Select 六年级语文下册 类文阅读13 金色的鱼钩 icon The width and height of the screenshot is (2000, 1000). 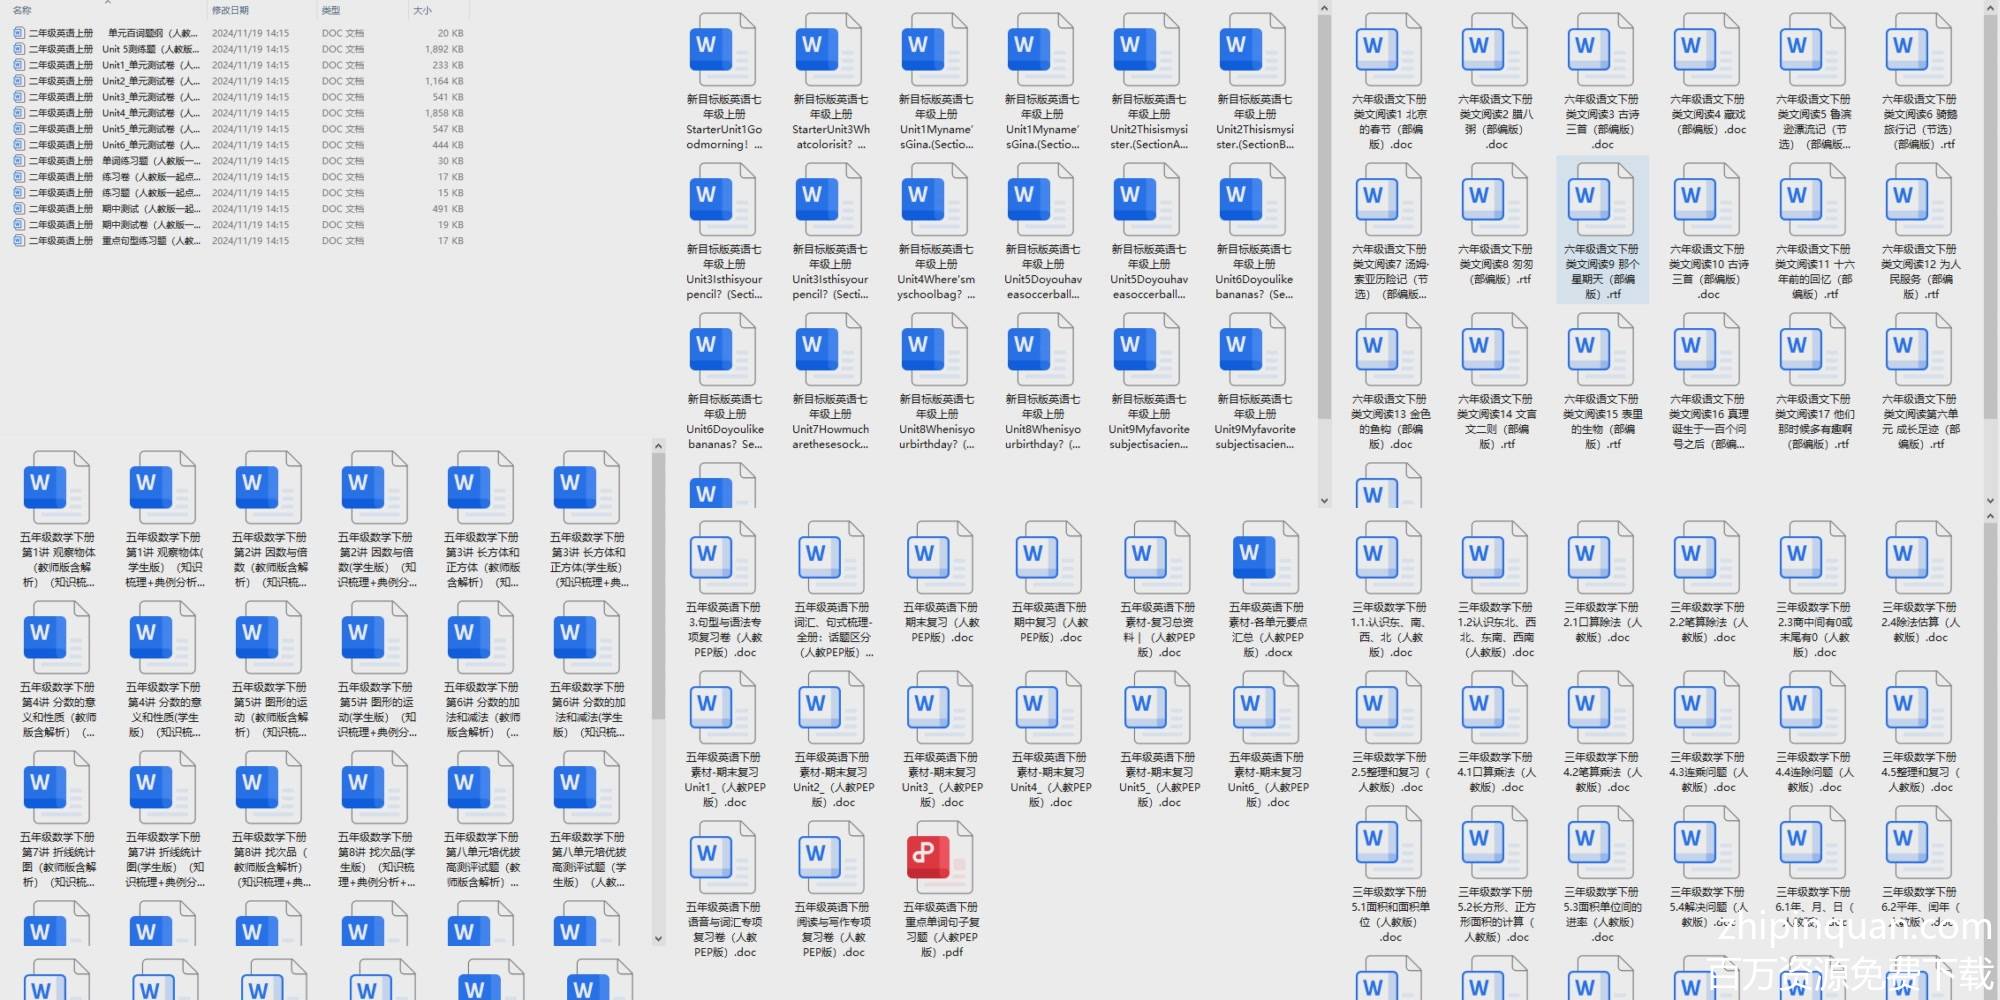1388,347
